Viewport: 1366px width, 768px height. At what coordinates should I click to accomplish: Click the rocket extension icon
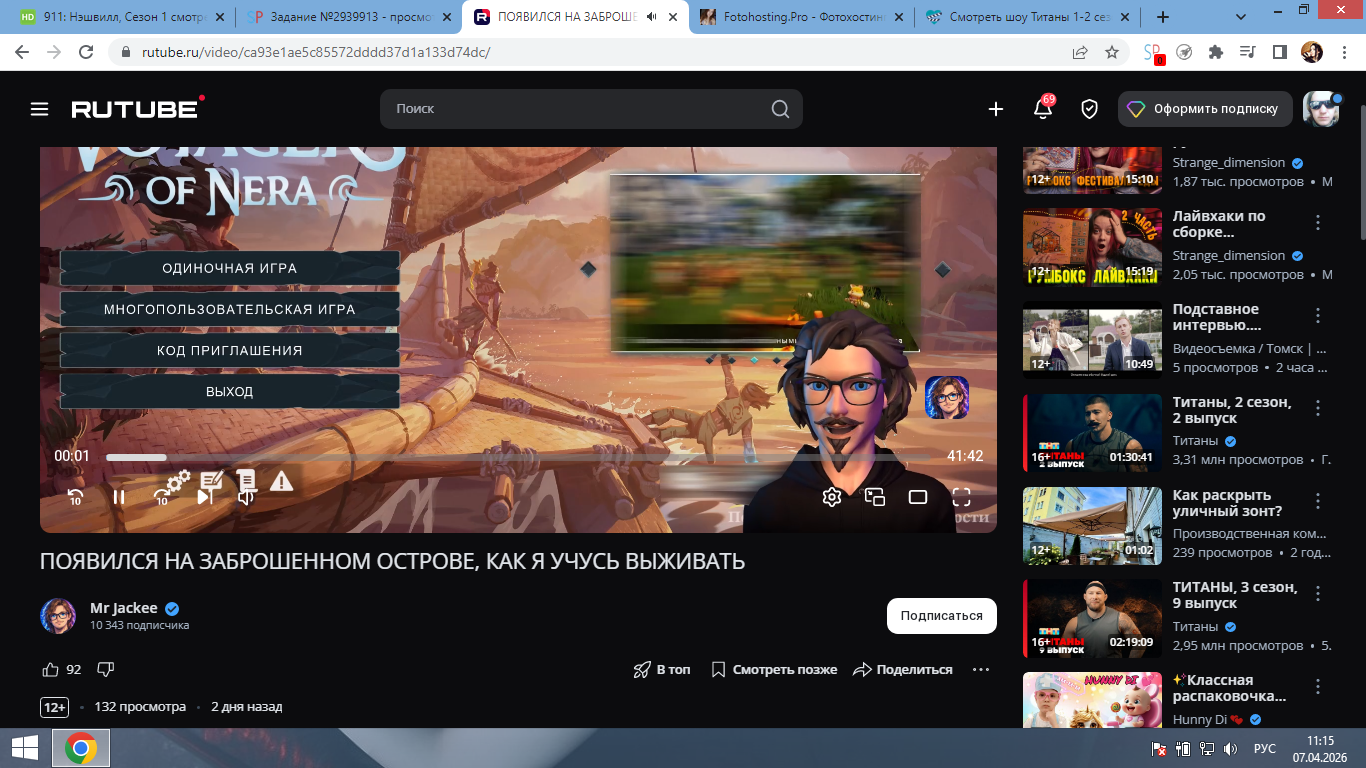tap(1184, 52)
